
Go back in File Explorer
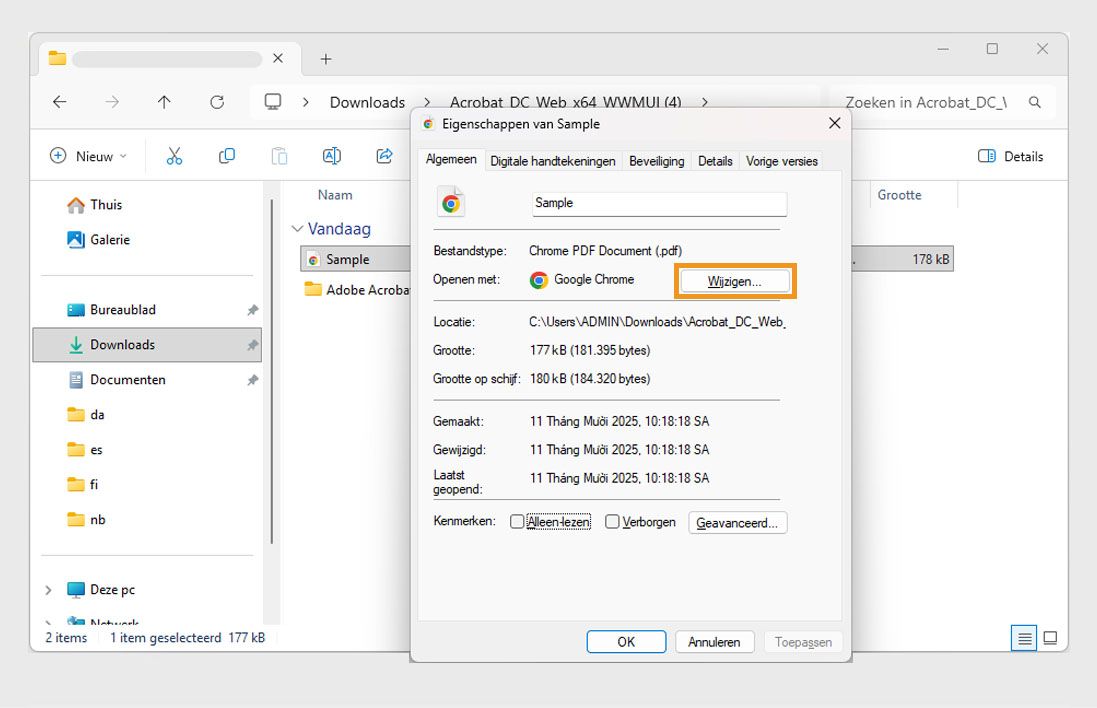(x=60, y=102)
